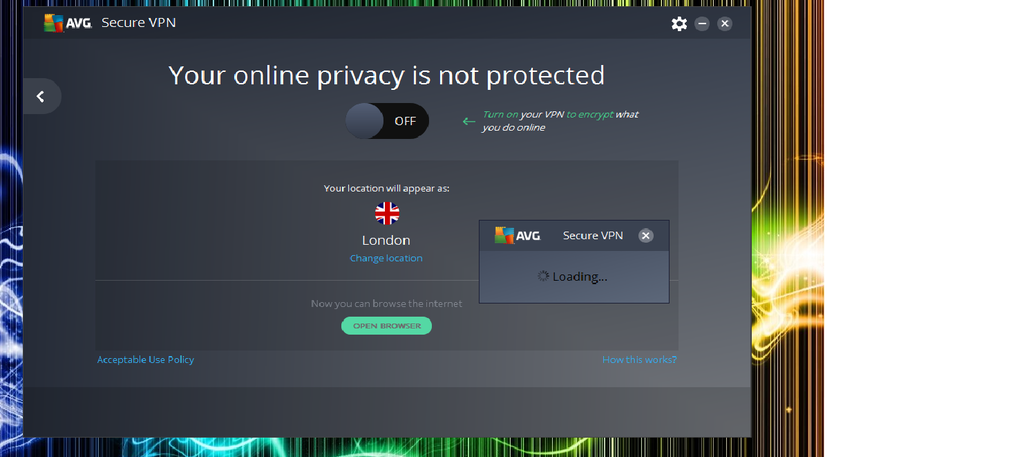Open the Change location link
This screenshot has height=457, width=1024.
coord(386,258)
